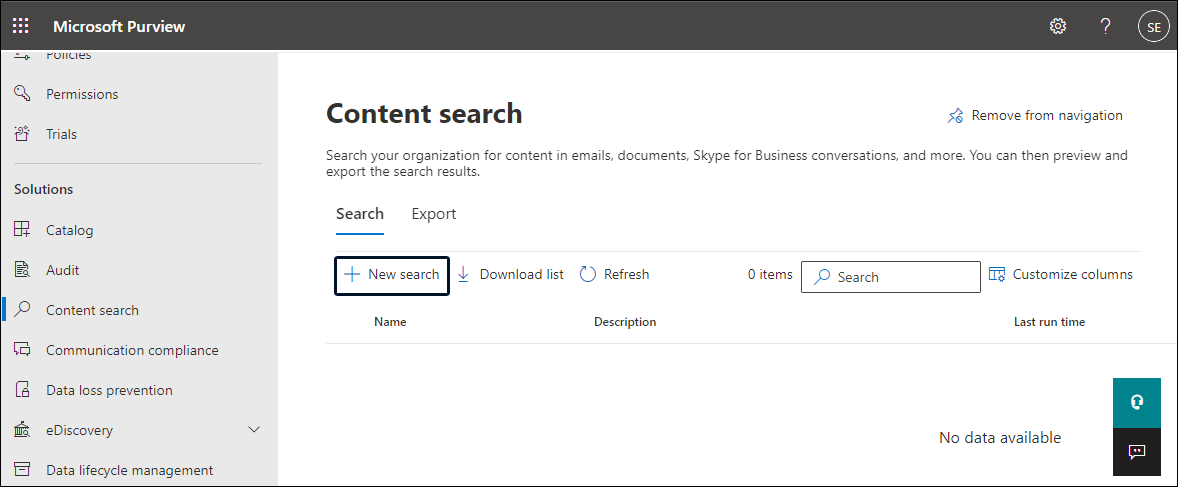Open Trials in the navigation
The height and width of the screenshot is (487, 1178).
point(62,135)
